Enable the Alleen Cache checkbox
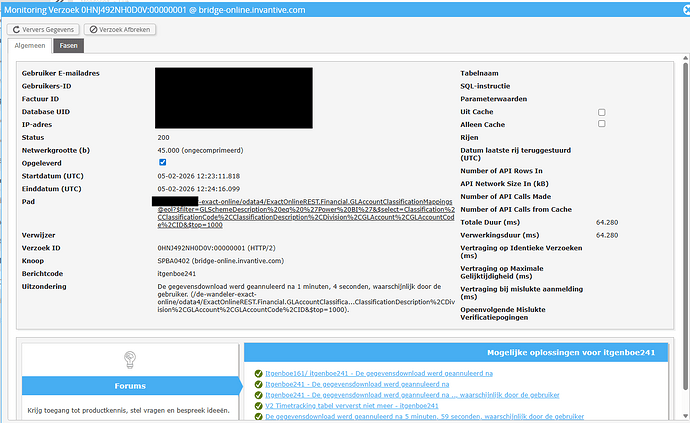The width and height of the screenshot is (690, 423). [x=601, y=124]
